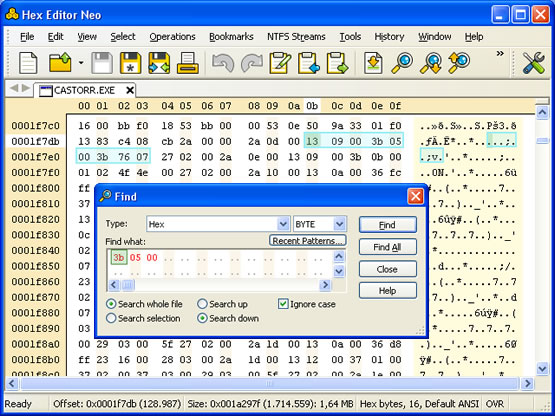Viewport: 555px width, 416px height.
Task: Click the Print icon
Action: 188,63
